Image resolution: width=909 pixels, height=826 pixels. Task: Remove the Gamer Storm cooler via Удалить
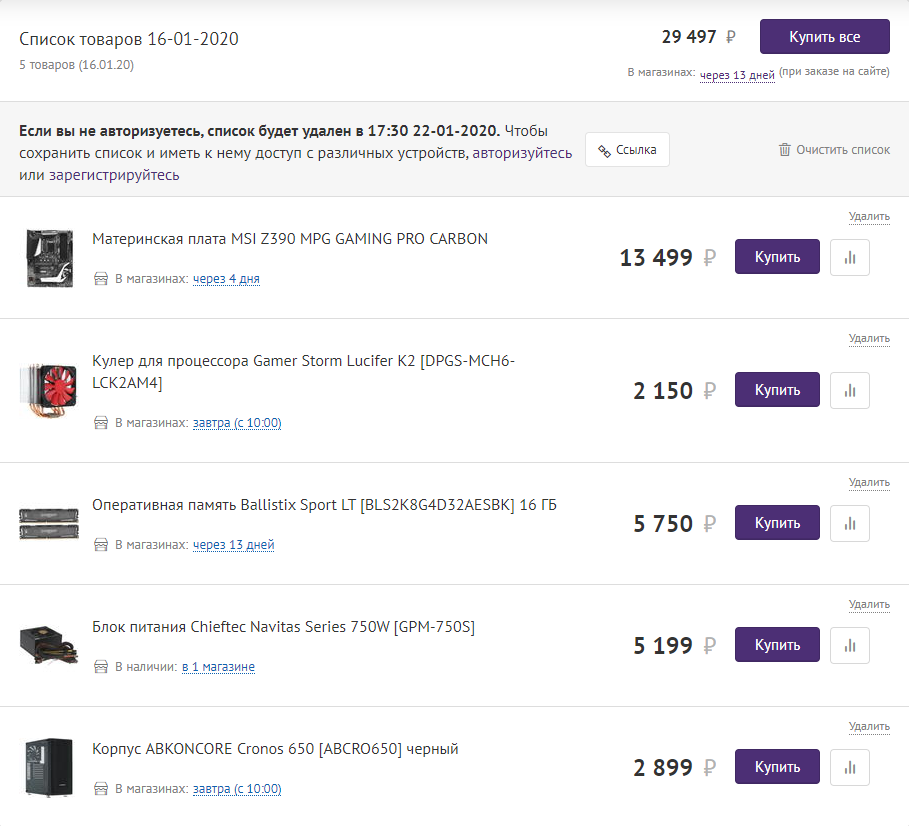click(869, 338)
